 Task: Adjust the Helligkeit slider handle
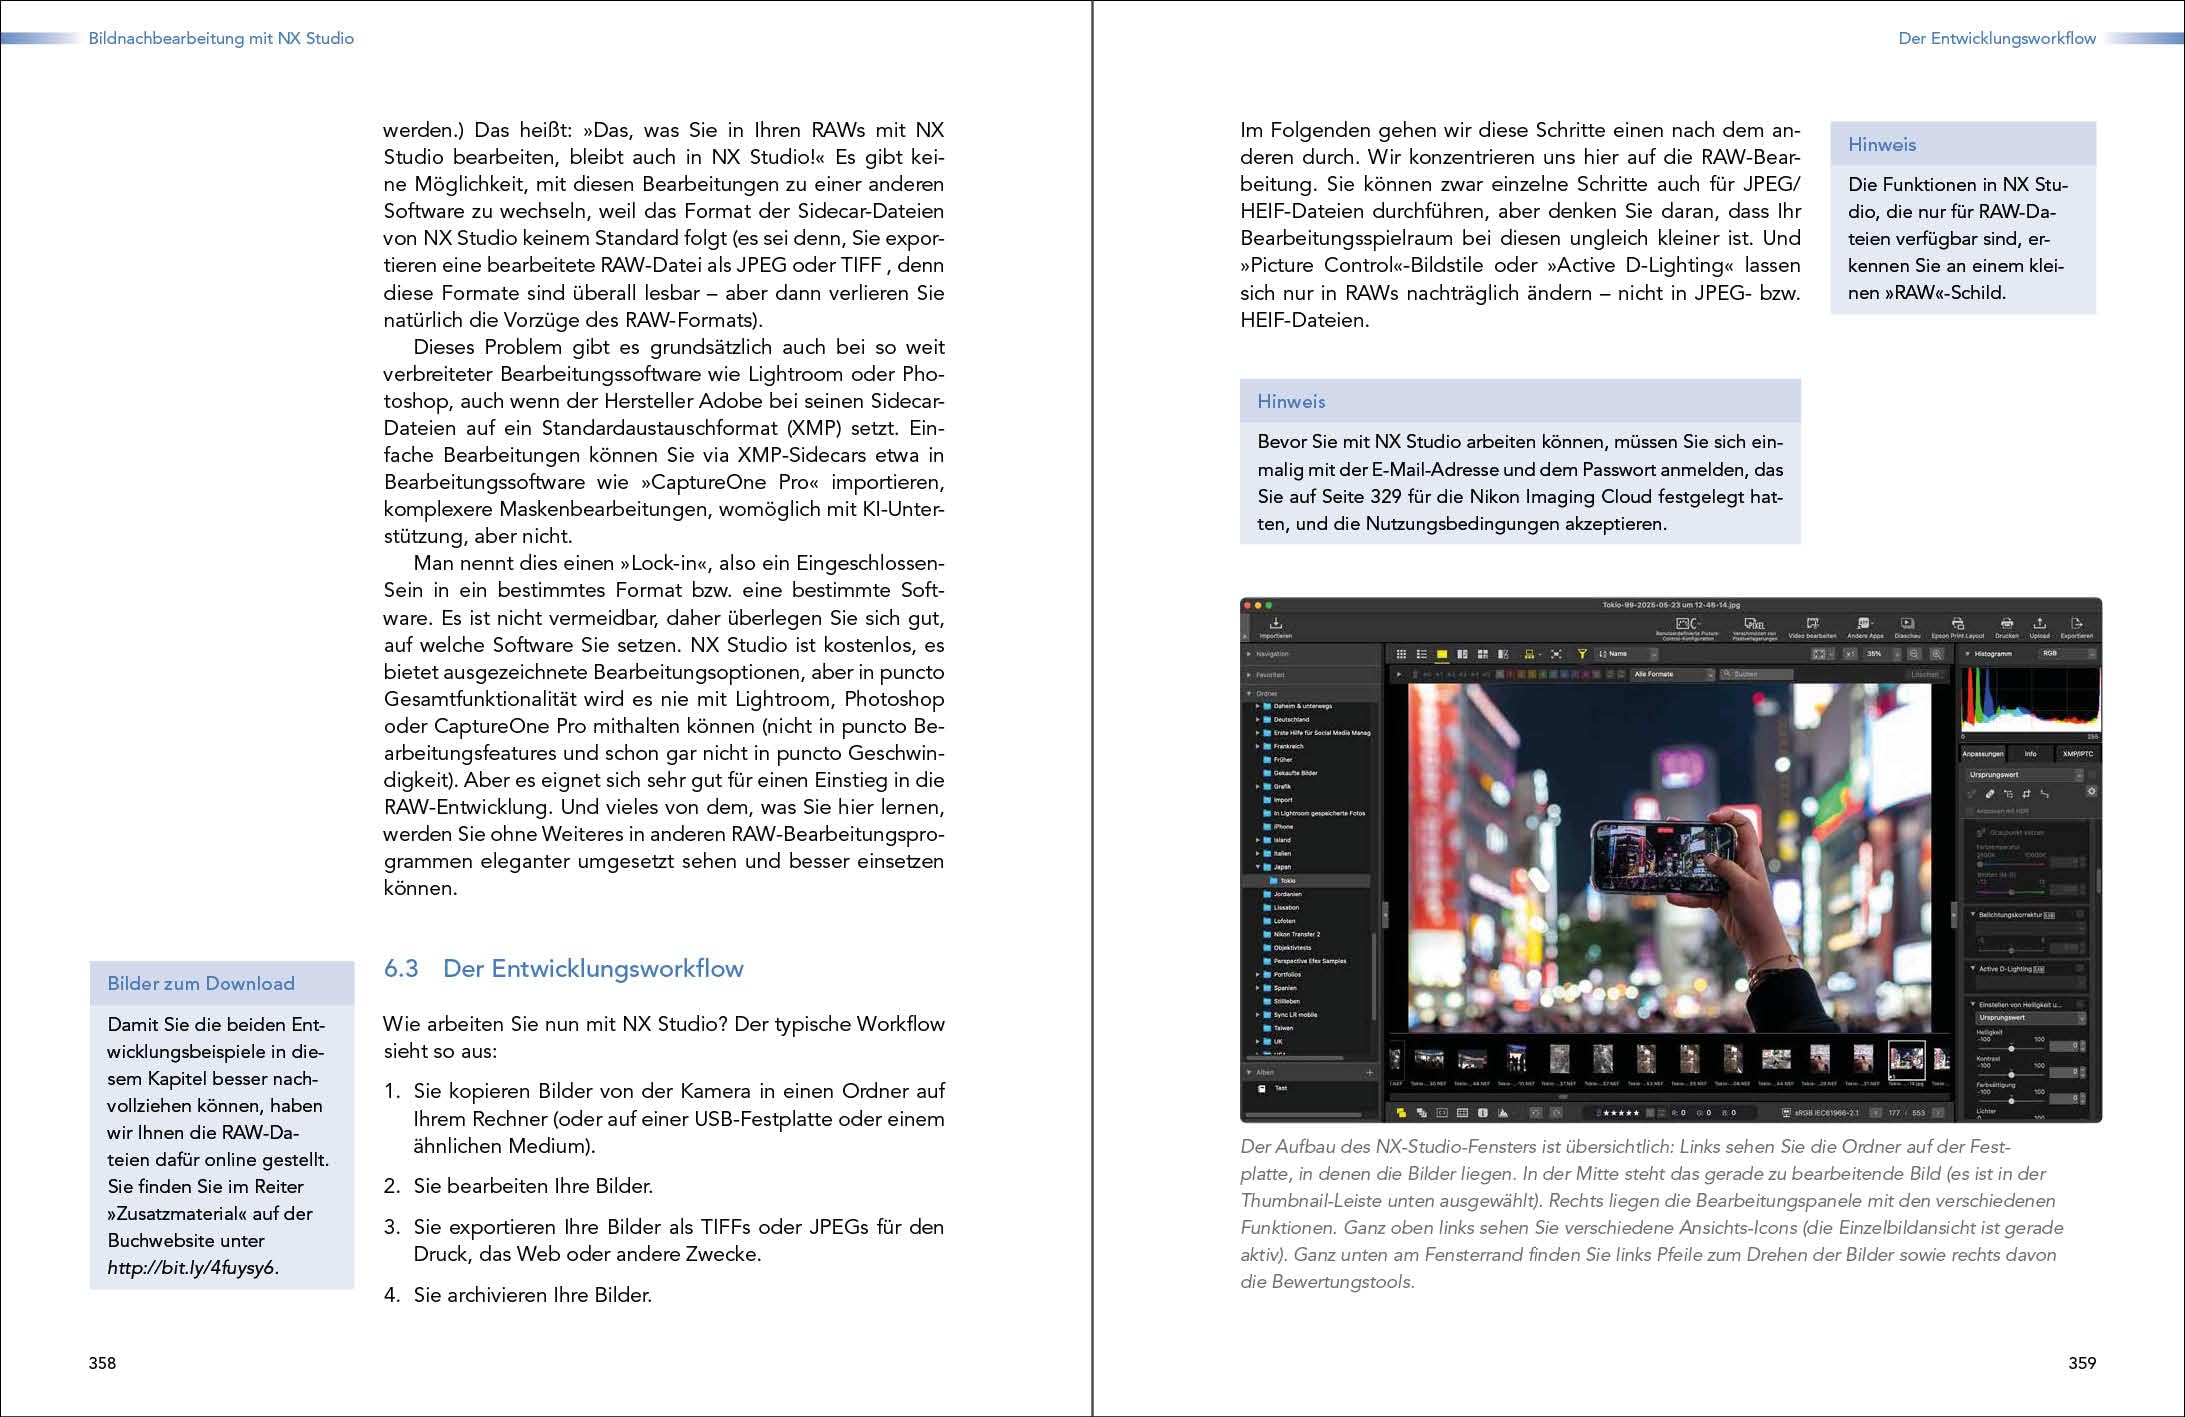click(x=2011, y=1049)
